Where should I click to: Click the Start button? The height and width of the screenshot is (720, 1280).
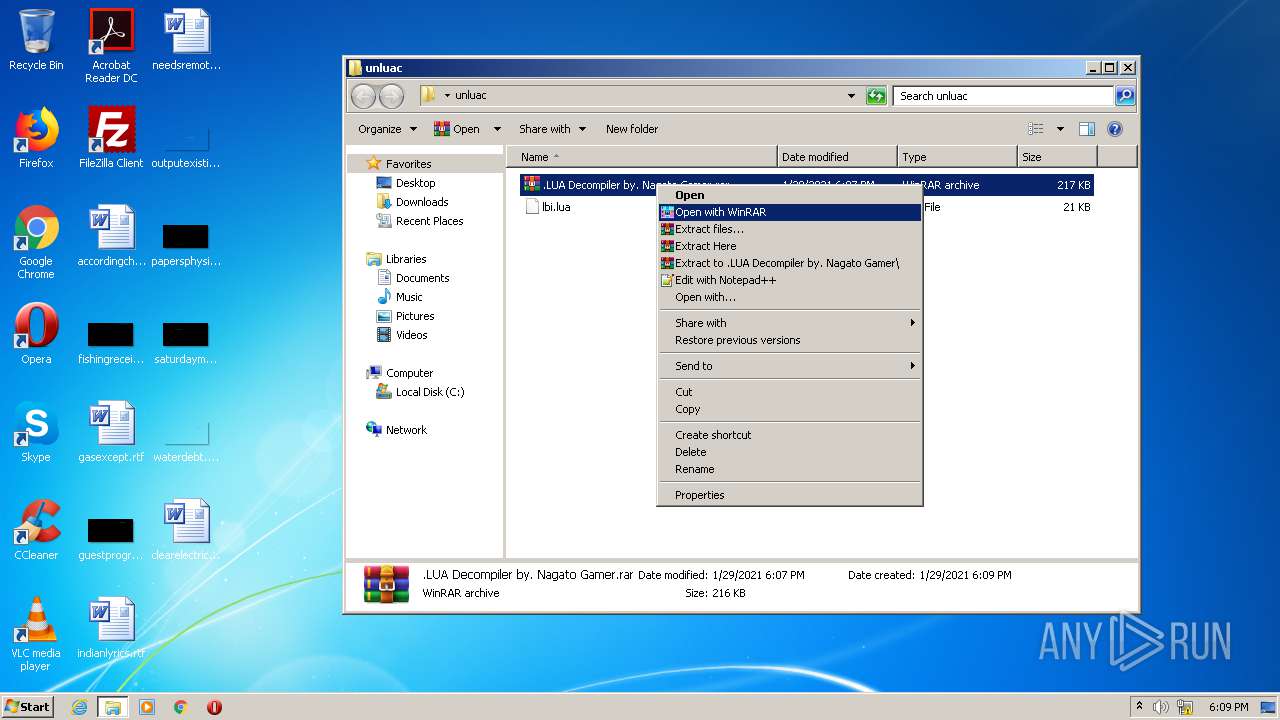point(27,707)
